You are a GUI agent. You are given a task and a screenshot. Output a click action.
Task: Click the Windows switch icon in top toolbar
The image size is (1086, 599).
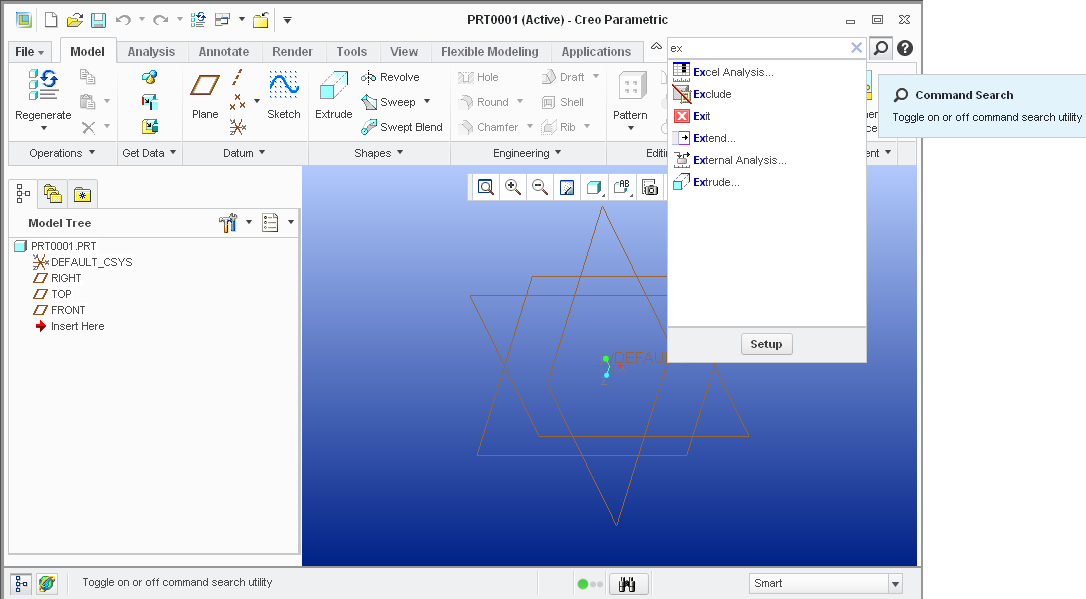222,20
